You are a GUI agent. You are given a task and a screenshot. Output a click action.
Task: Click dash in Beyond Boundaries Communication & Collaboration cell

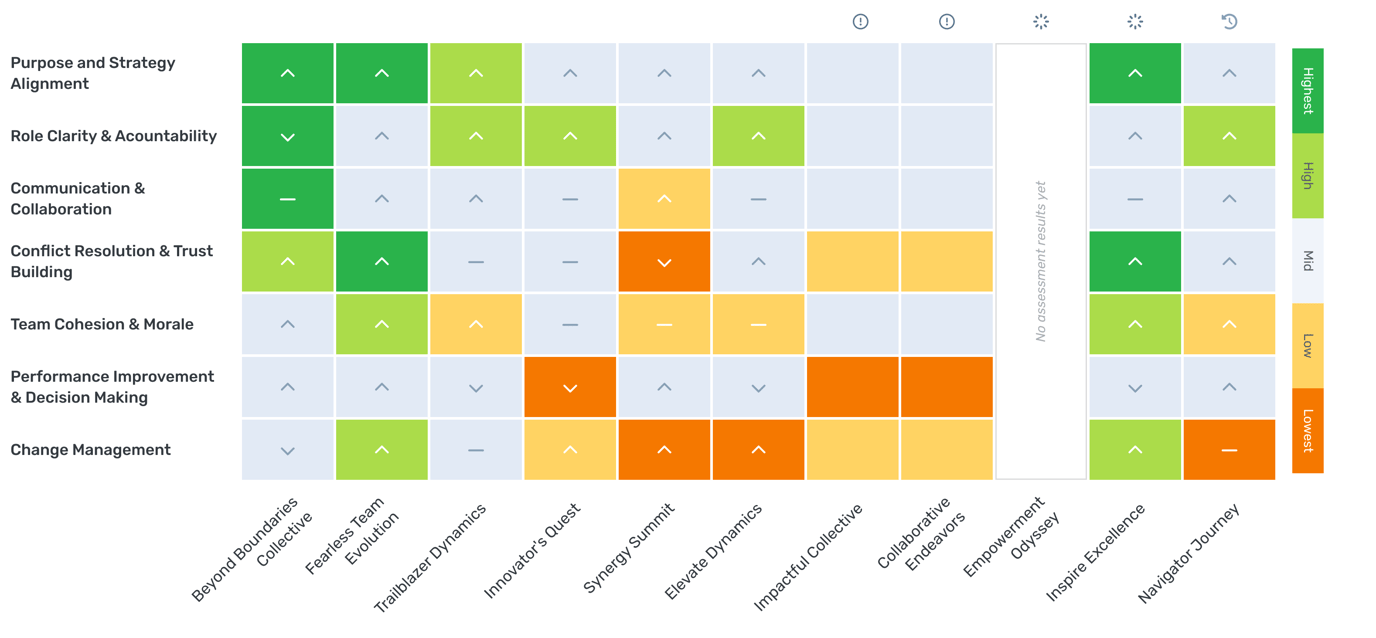coord(288,199)
